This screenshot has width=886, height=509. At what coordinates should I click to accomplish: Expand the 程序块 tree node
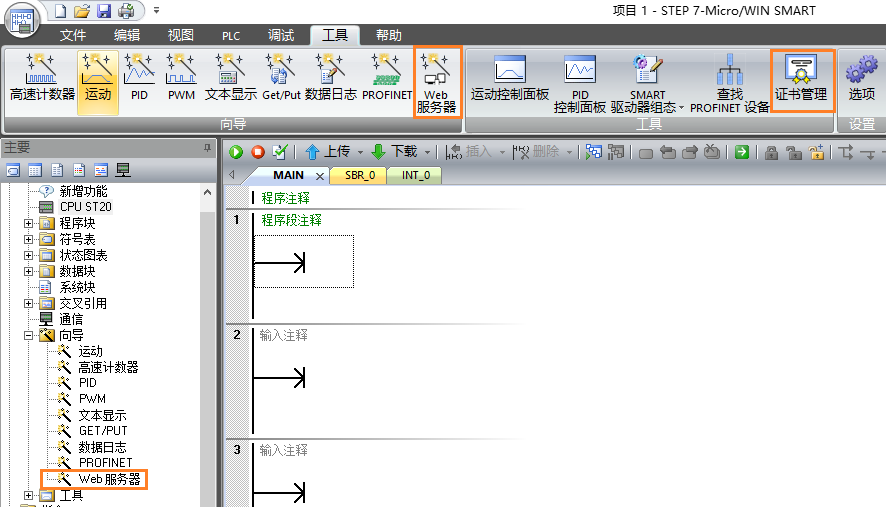[29, 223]
